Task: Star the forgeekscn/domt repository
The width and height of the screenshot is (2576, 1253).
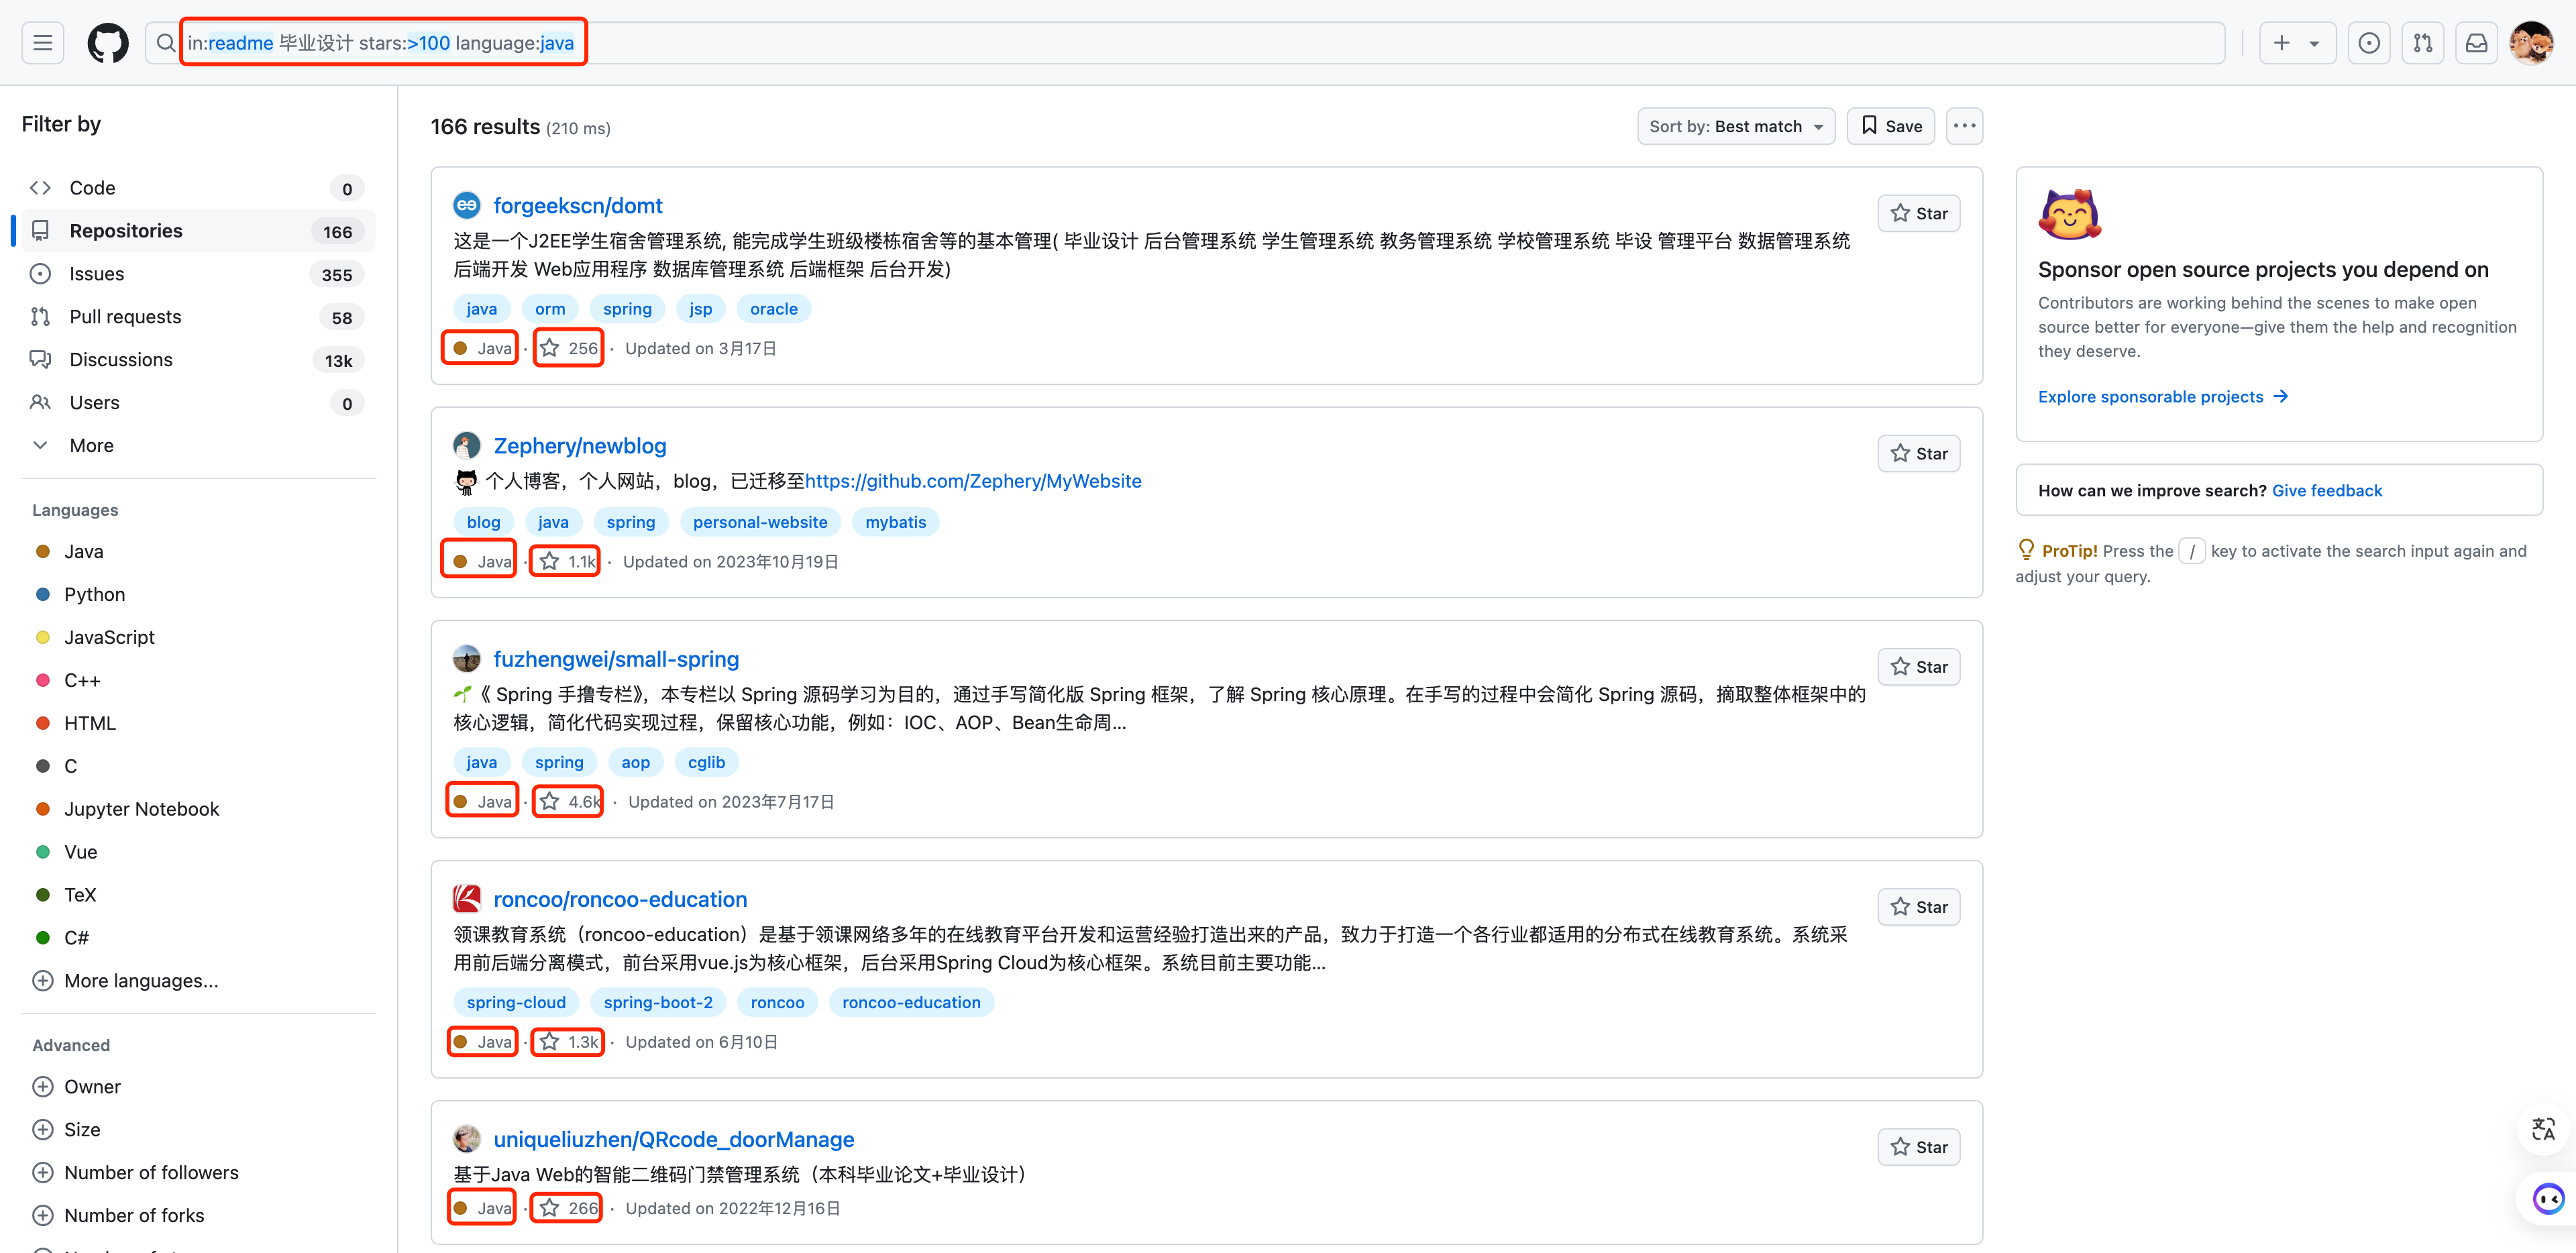Action: pos(1918,213)
